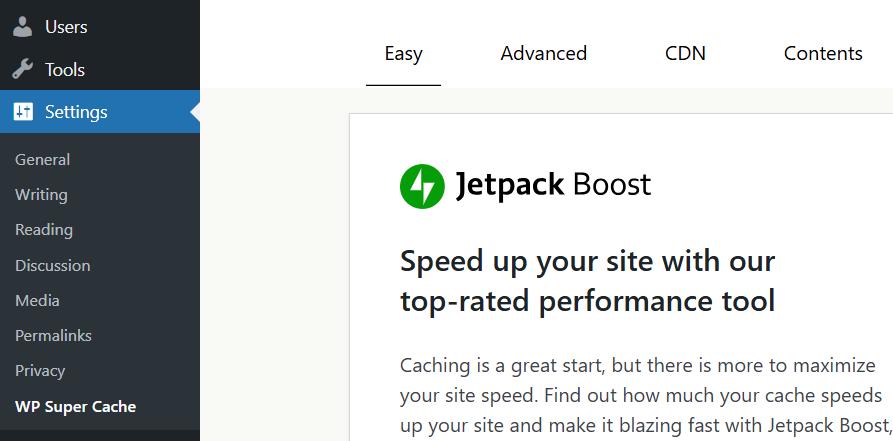Open Writing settings page
Viewport: 893px width, 441px height.
pyautogui.click(x=41, y=195)
